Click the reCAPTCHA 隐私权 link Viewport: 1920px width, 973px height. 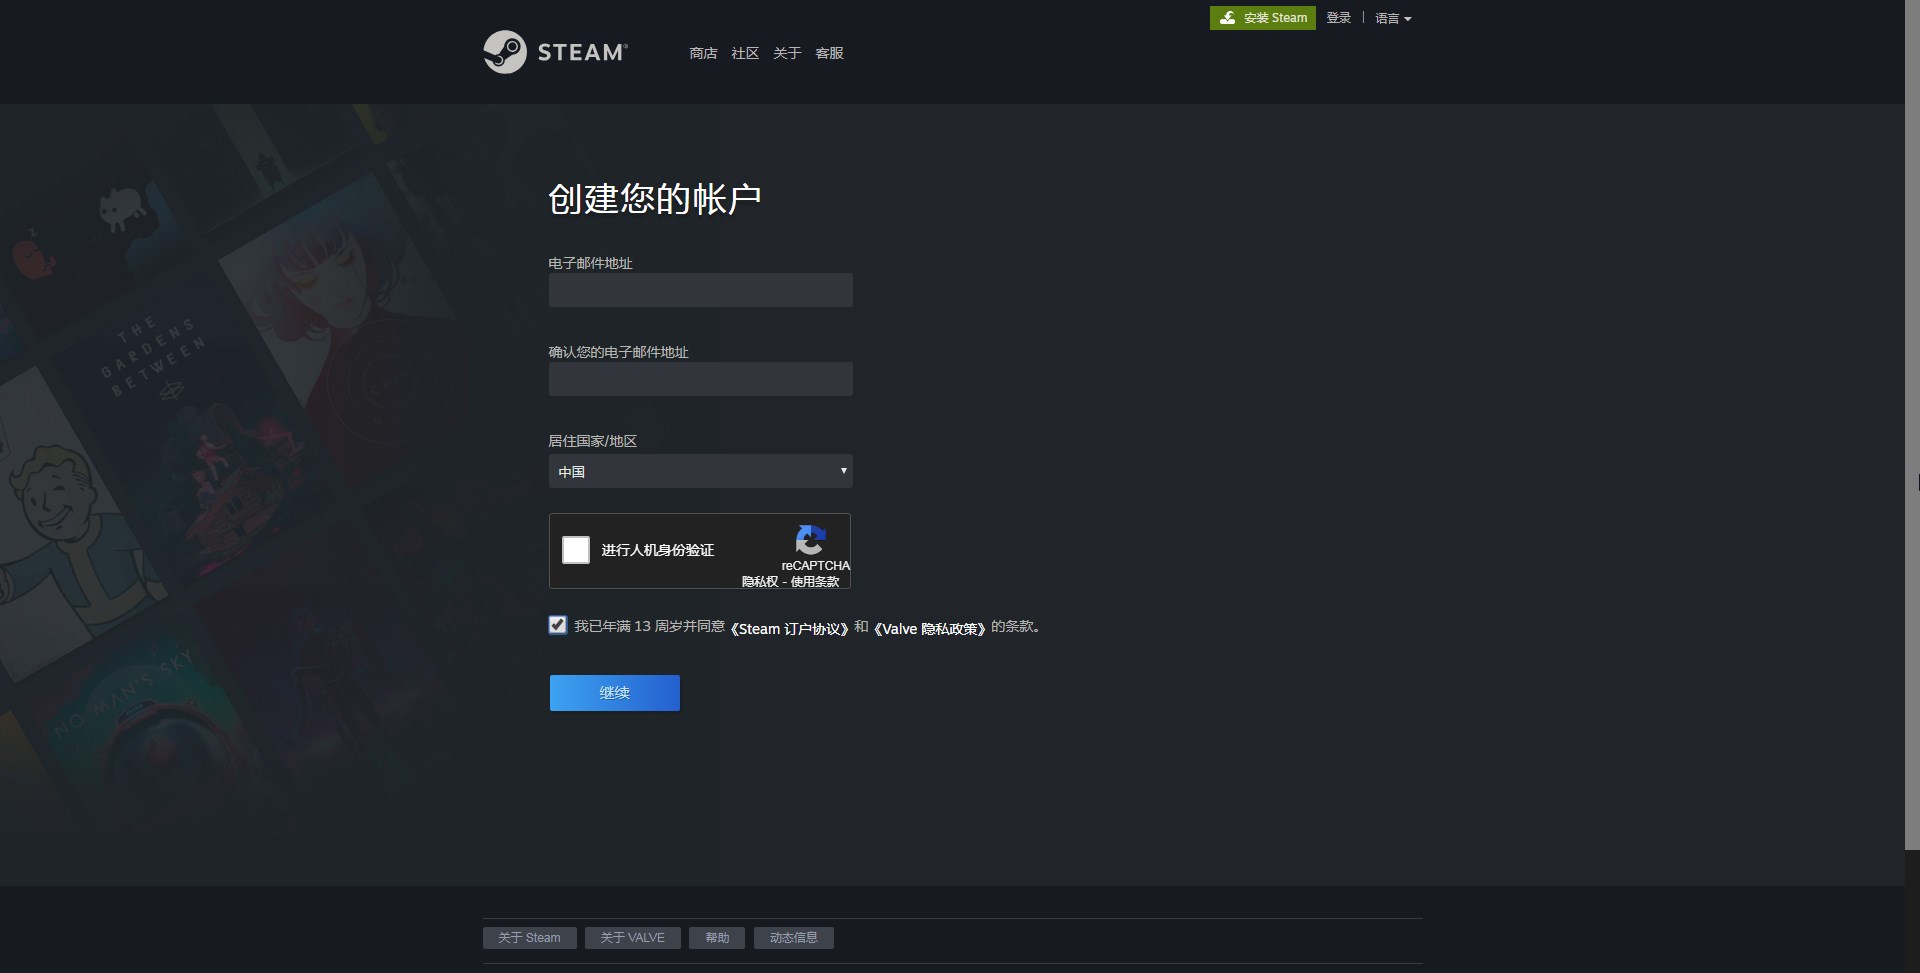(759, 582)
